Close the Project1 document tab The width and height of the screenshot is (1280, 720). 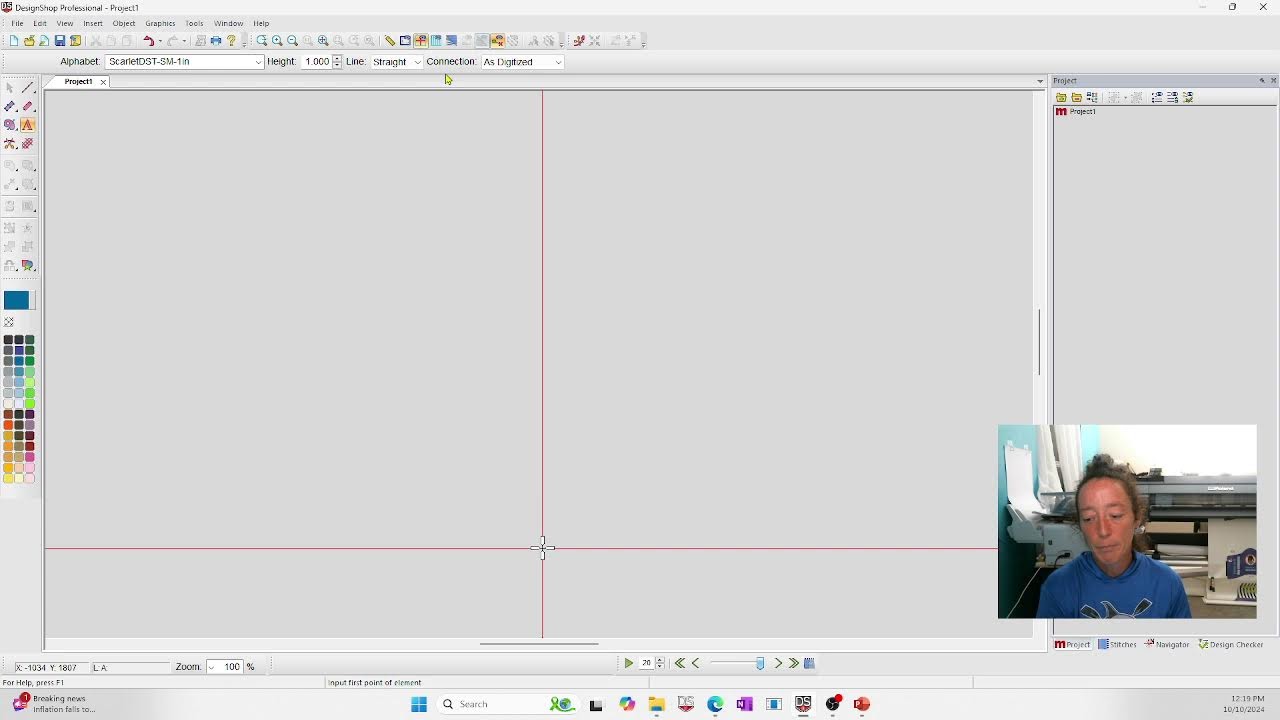[103, 82]
